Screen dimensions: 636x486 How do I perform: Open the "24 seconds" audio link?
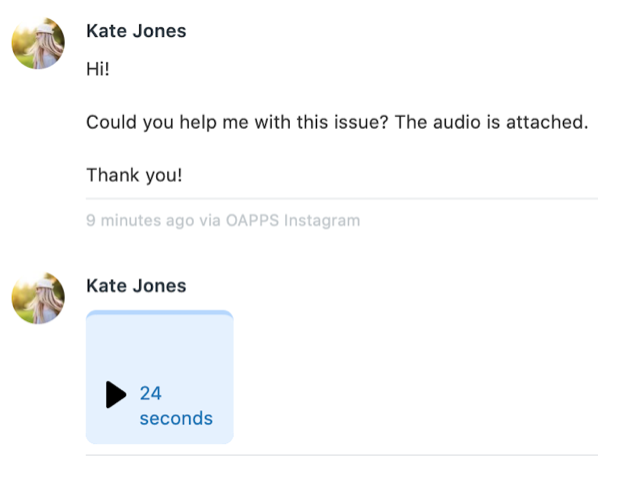point(176,406)
